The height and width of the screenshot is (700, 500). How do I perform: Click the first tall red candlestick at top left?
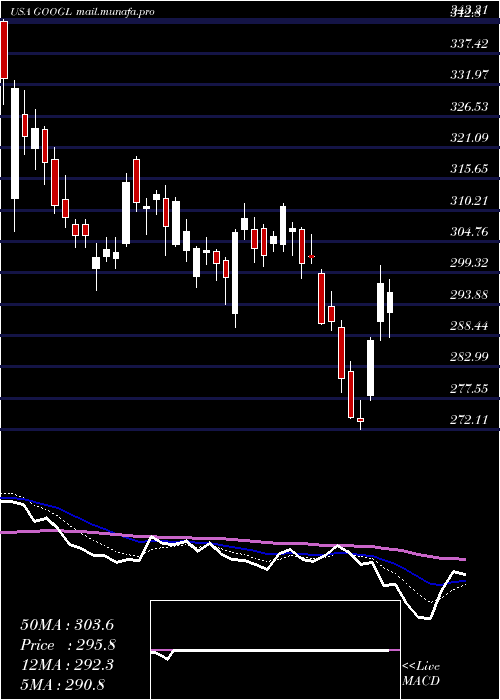[x=4, y=50]
